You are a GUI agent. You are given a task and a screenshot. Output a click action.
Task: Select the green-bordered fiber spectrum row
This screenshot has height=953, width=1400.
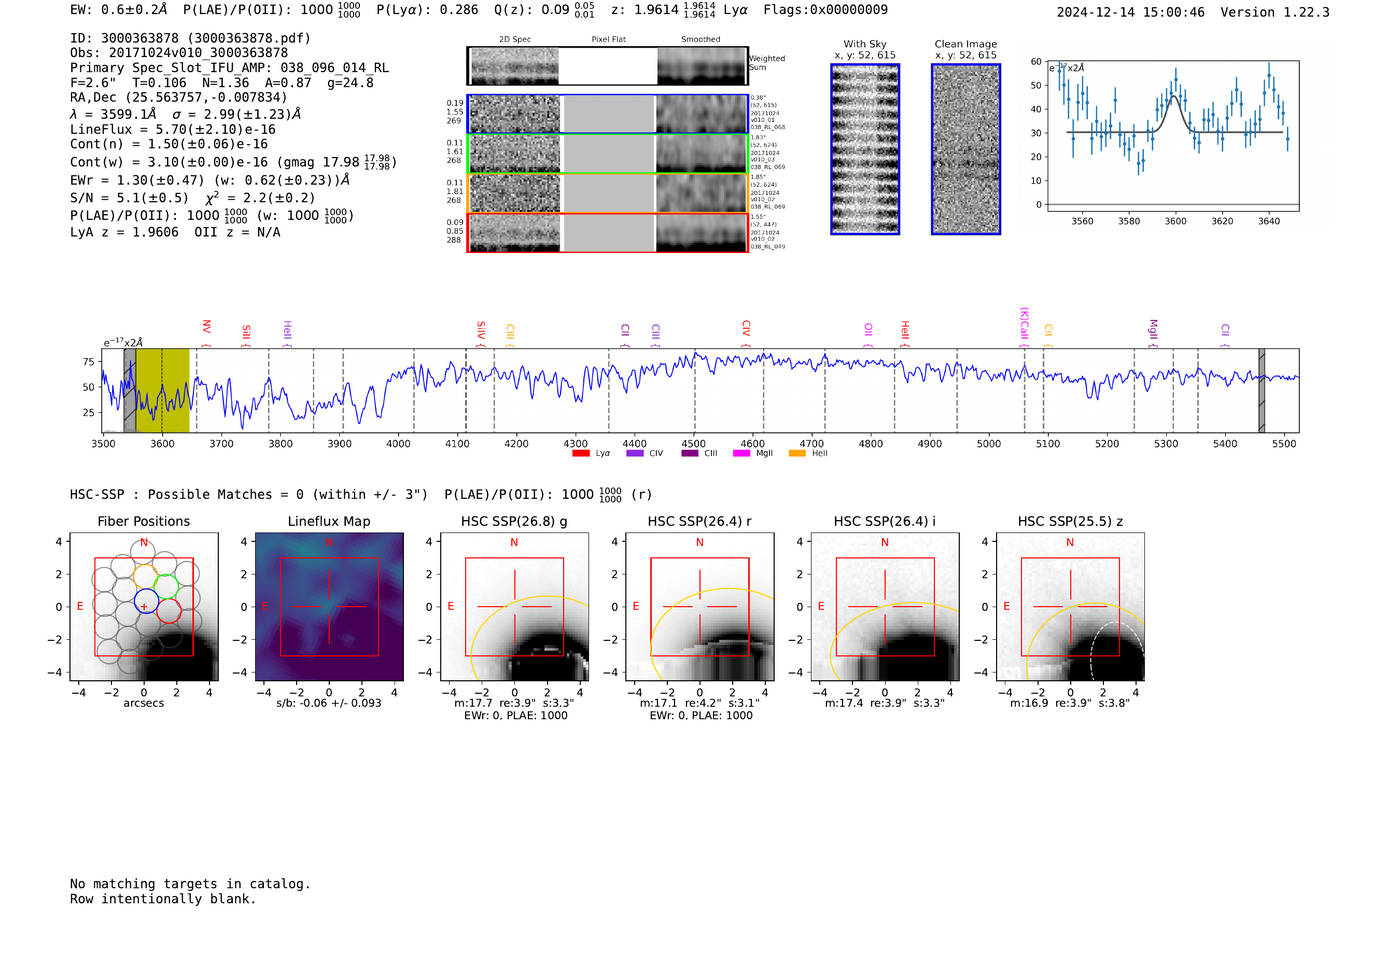tap(607, 153)
